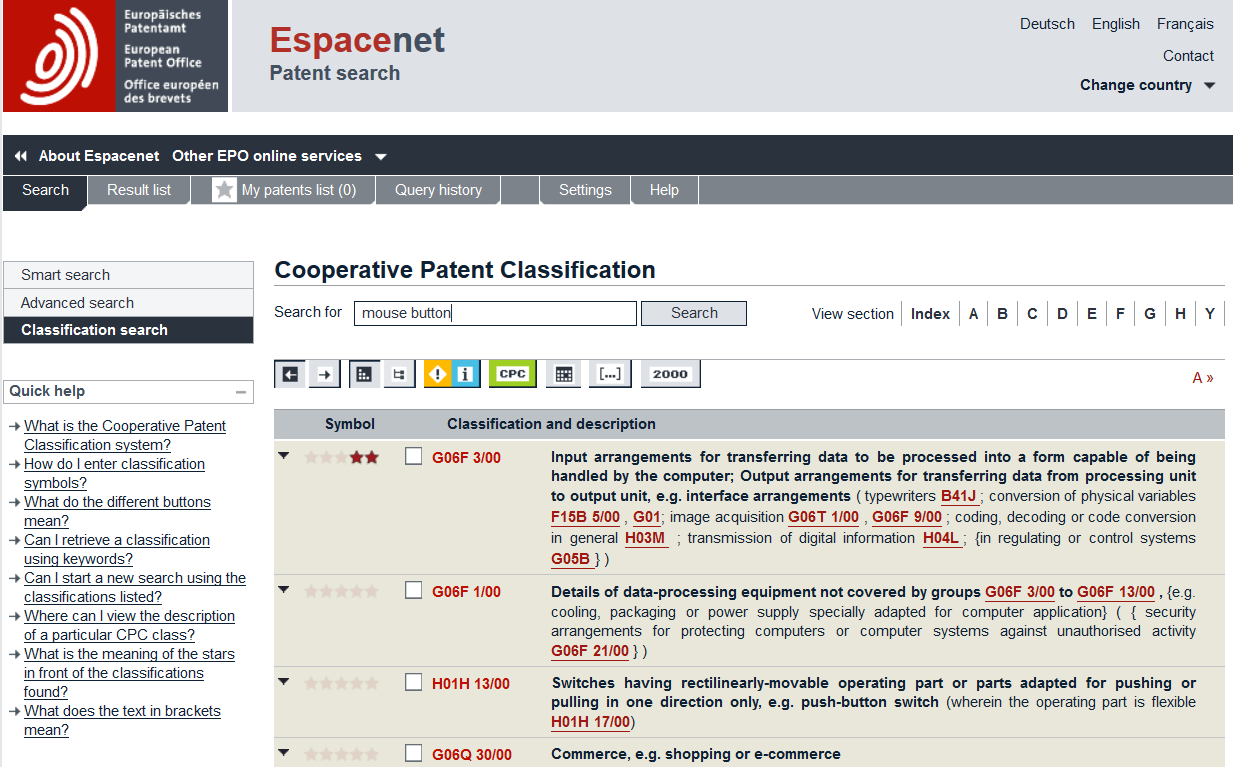Screen dimensions: 1233x767
Task: Expand the G06F 1/00 row triangle
Action: click(284, 589)
